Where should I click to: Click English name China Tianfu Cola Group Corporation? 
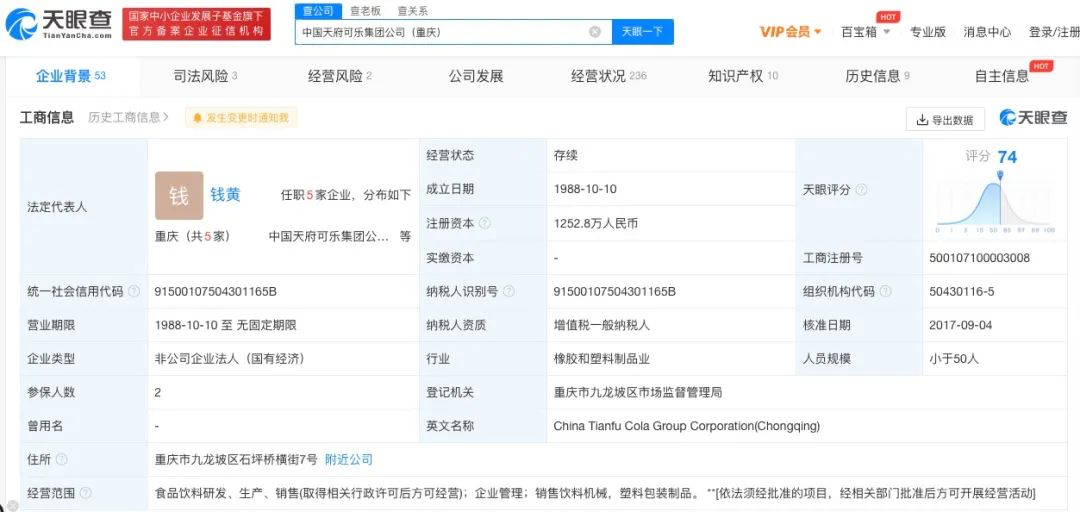(x=687, y=427)
